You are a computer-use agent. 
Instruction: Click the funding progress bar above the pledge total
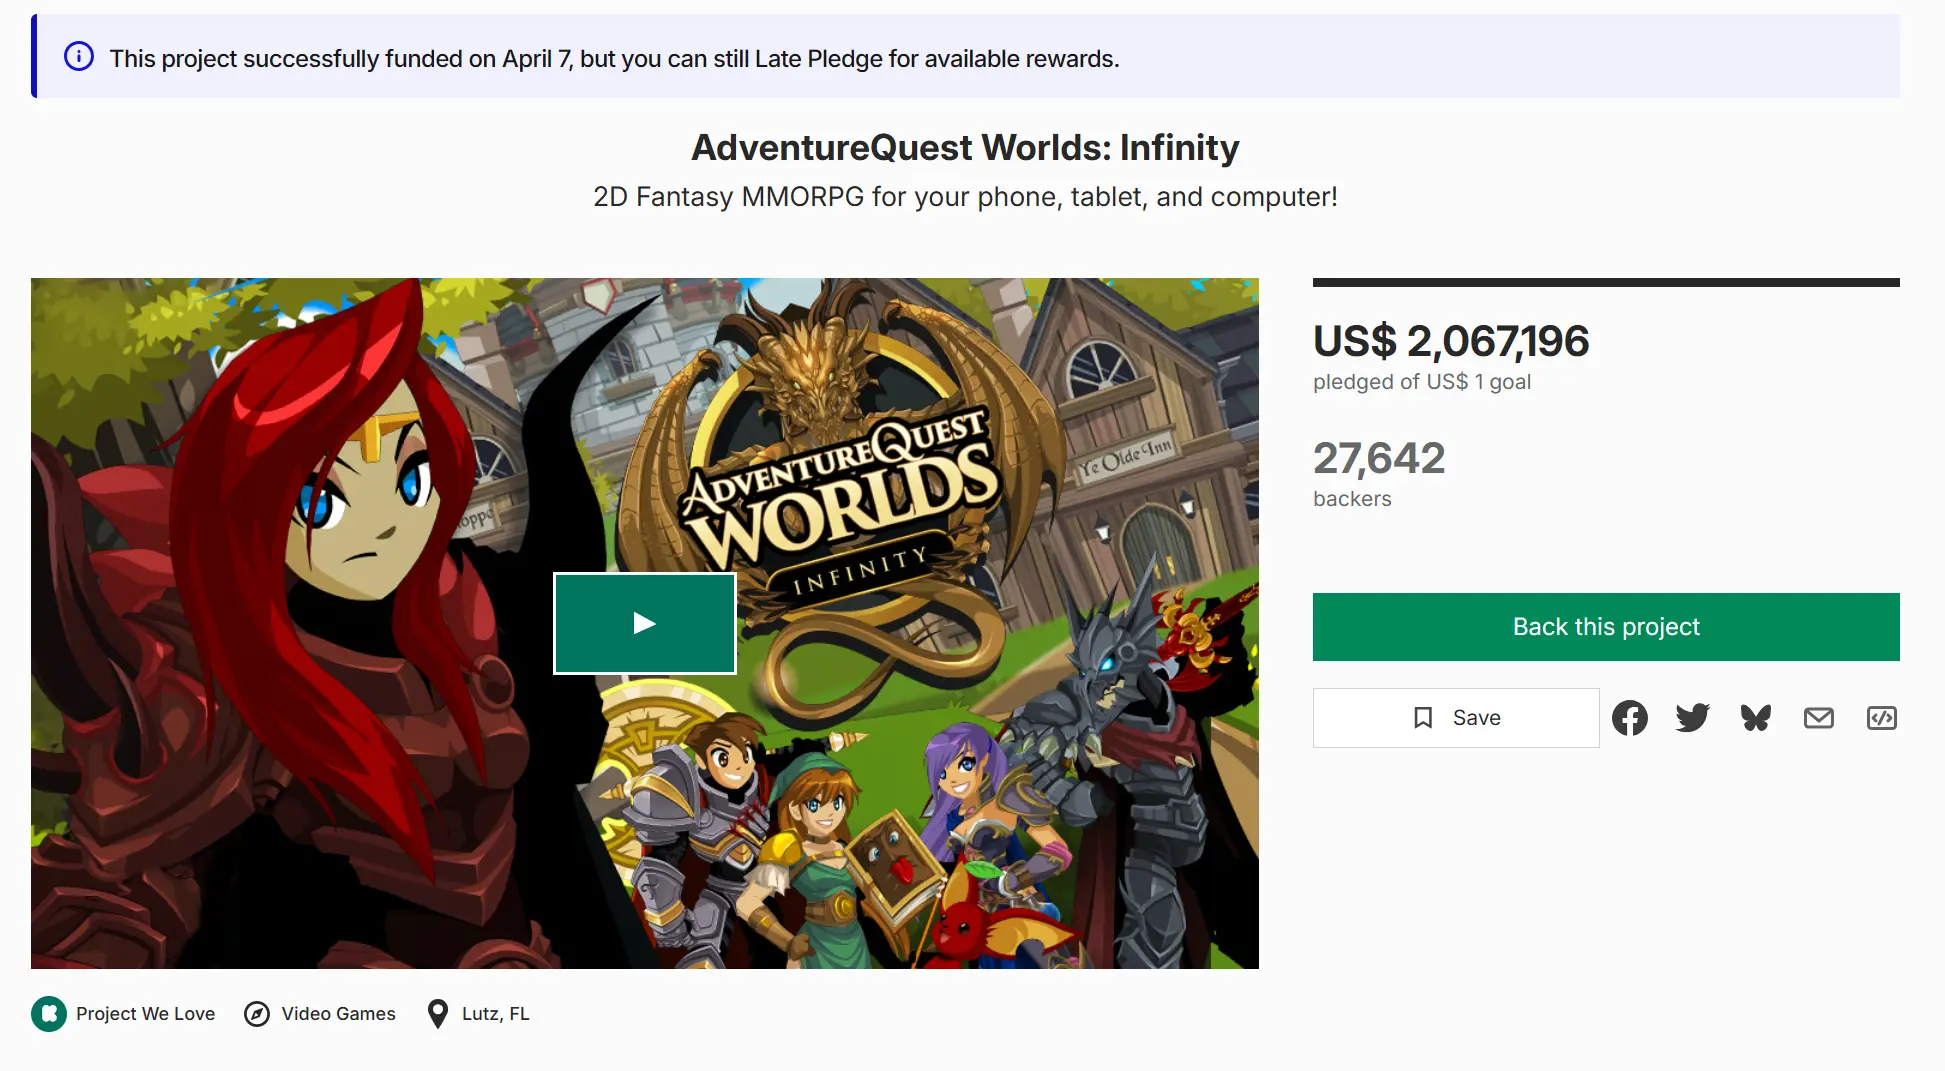[1605, 281]
